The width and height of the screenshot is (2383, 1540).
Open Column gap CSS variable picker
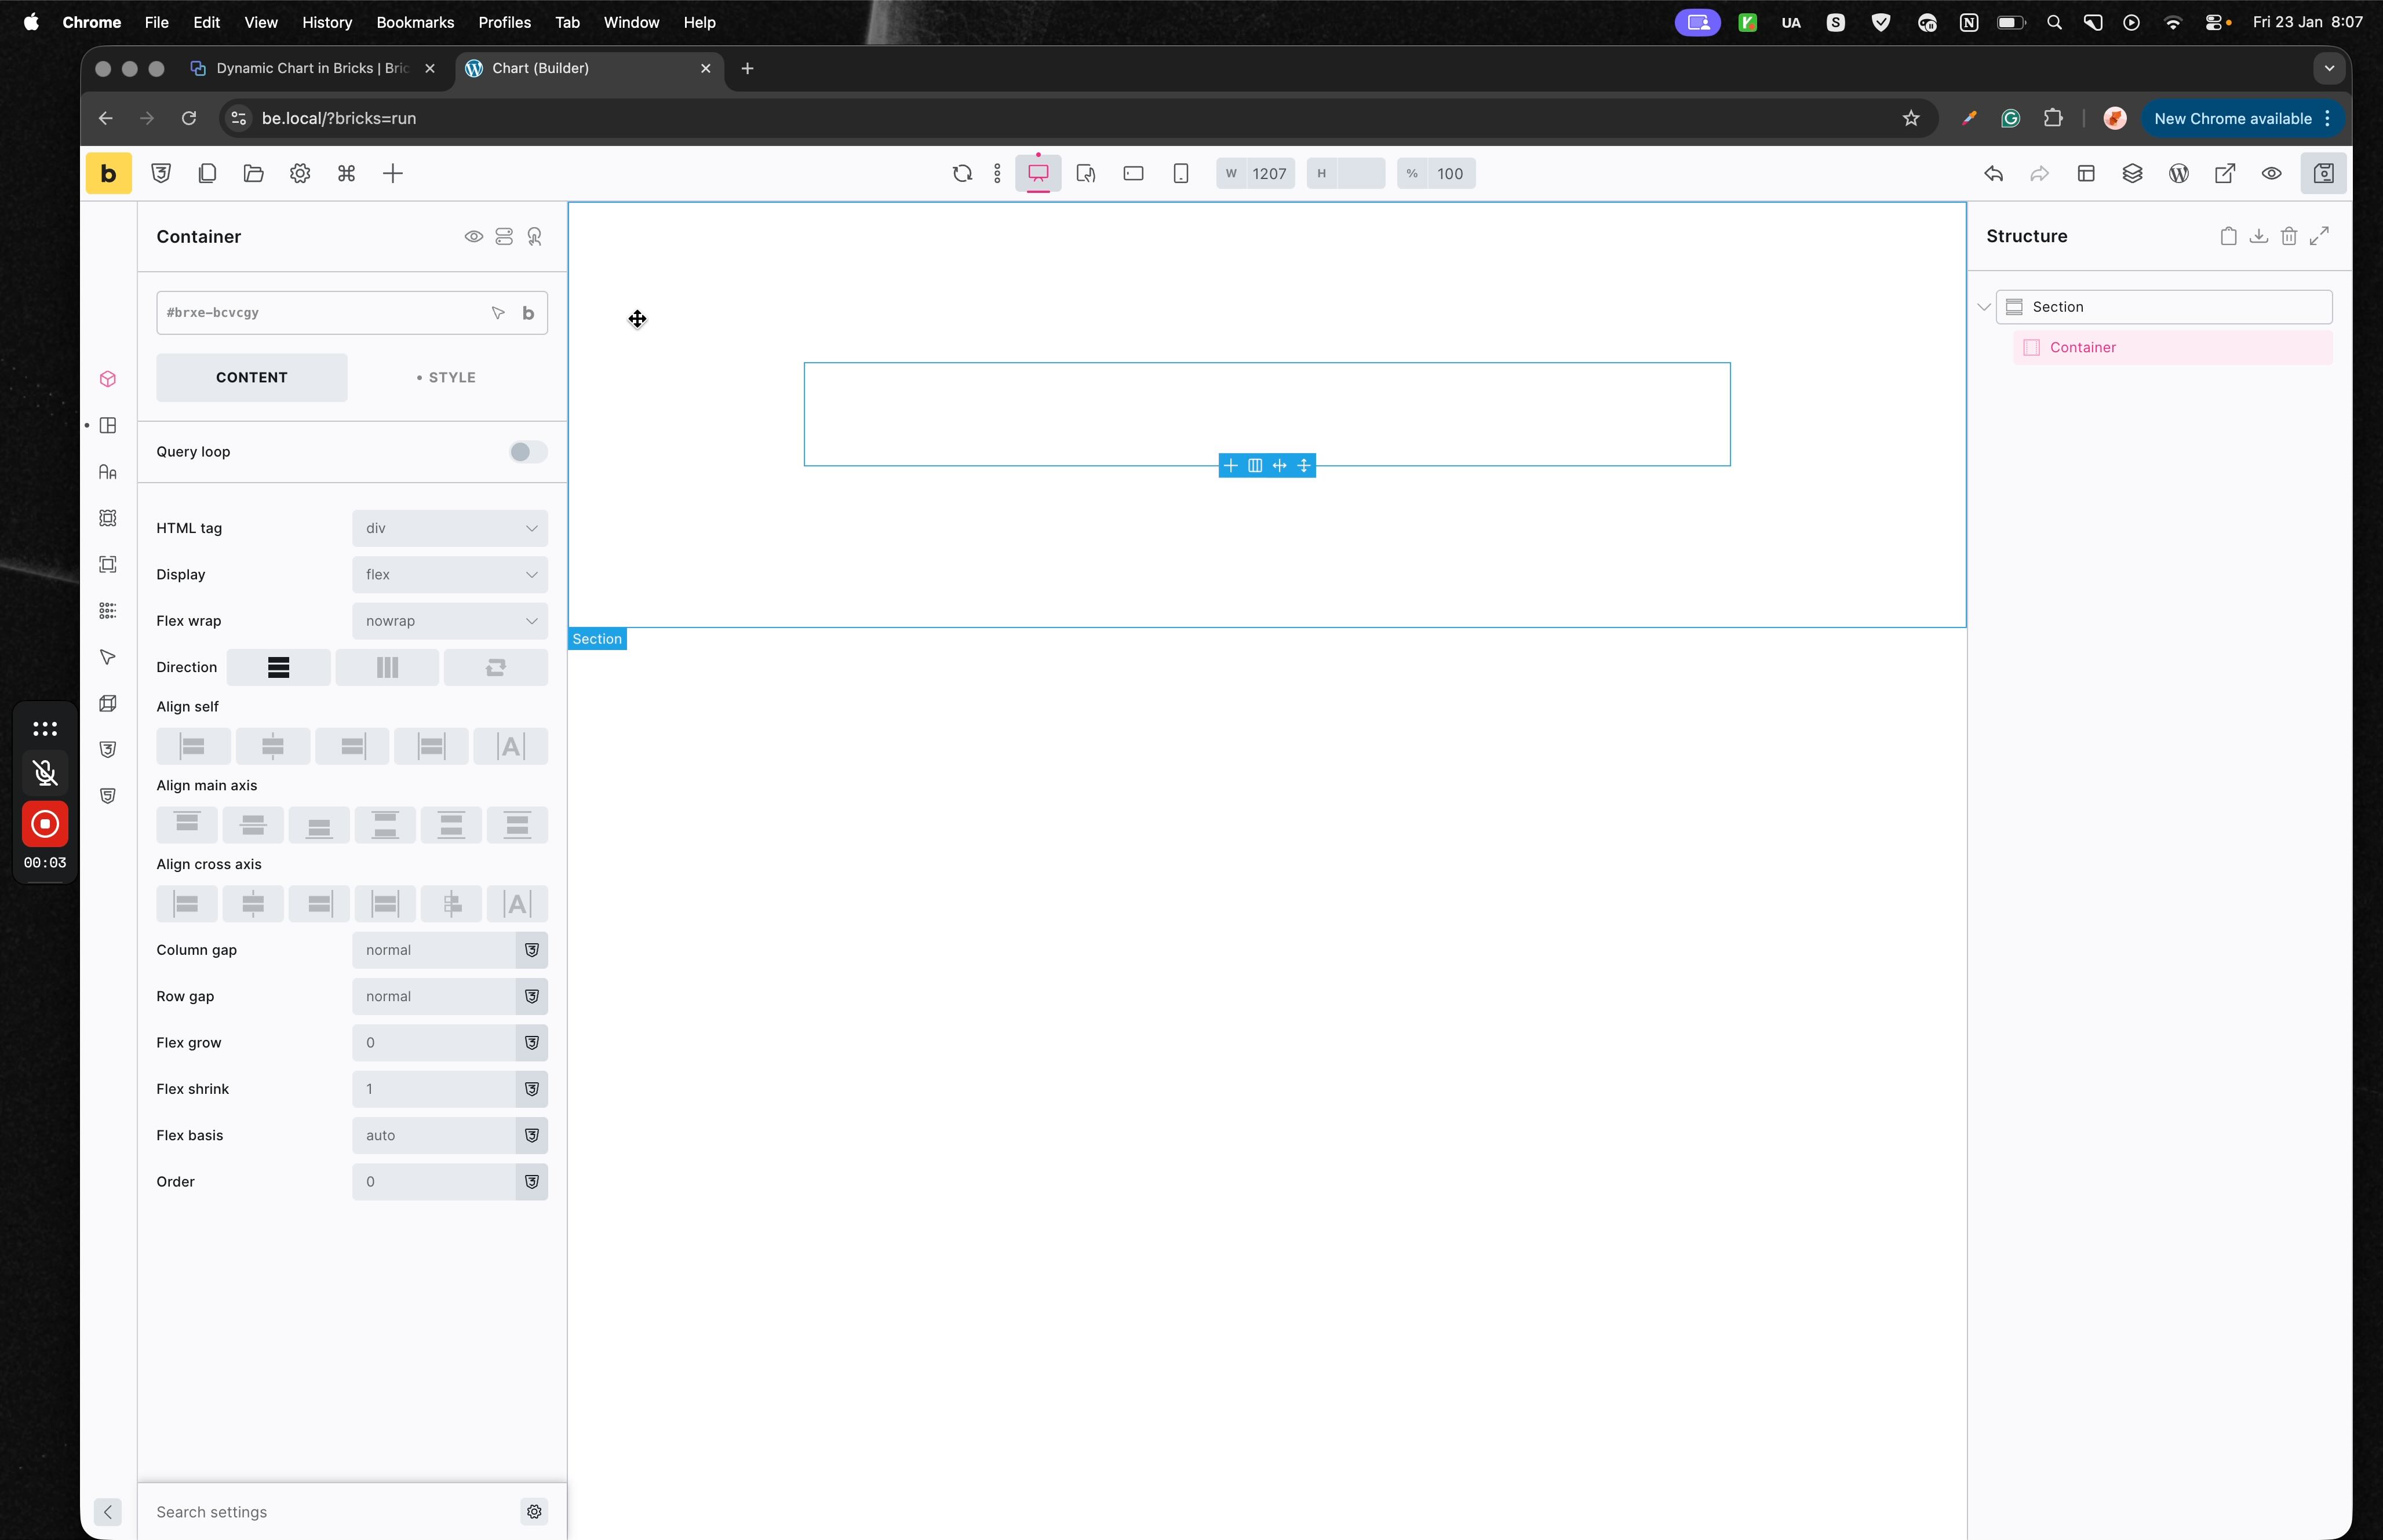click(x=532, y=950)
